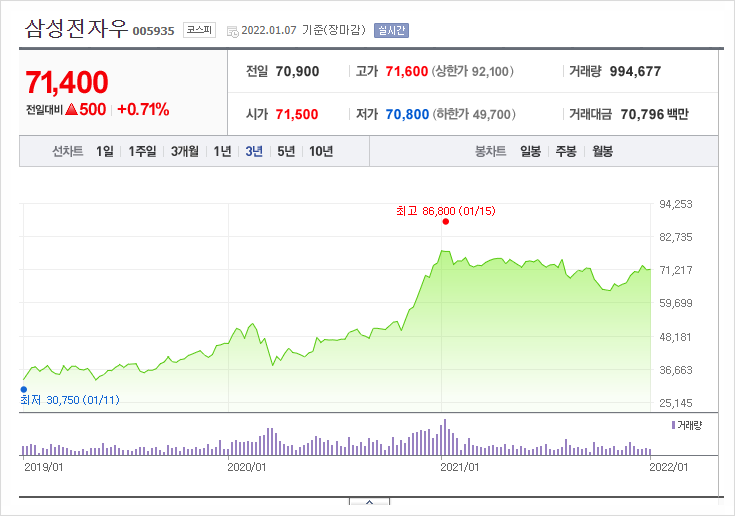This screenshot has height=516, width=735.
Task: Switch chart to 1년 range
Action: pos(222,151)
